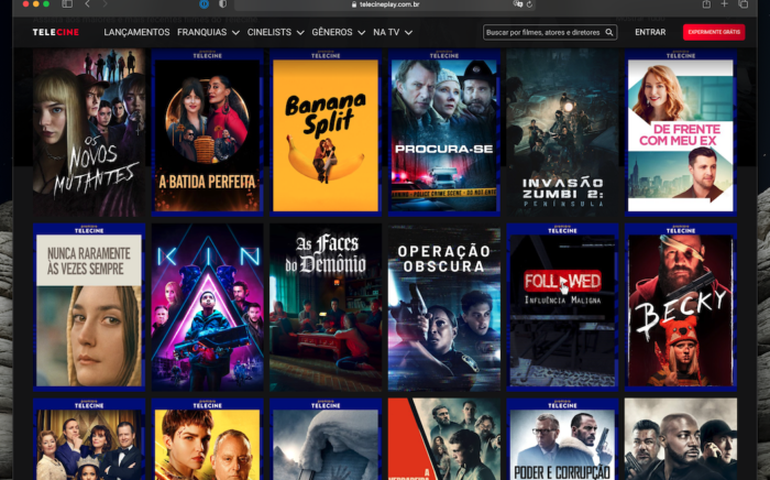
Task: Open As Faces do Demônio poster
Action: click(326, 308)
